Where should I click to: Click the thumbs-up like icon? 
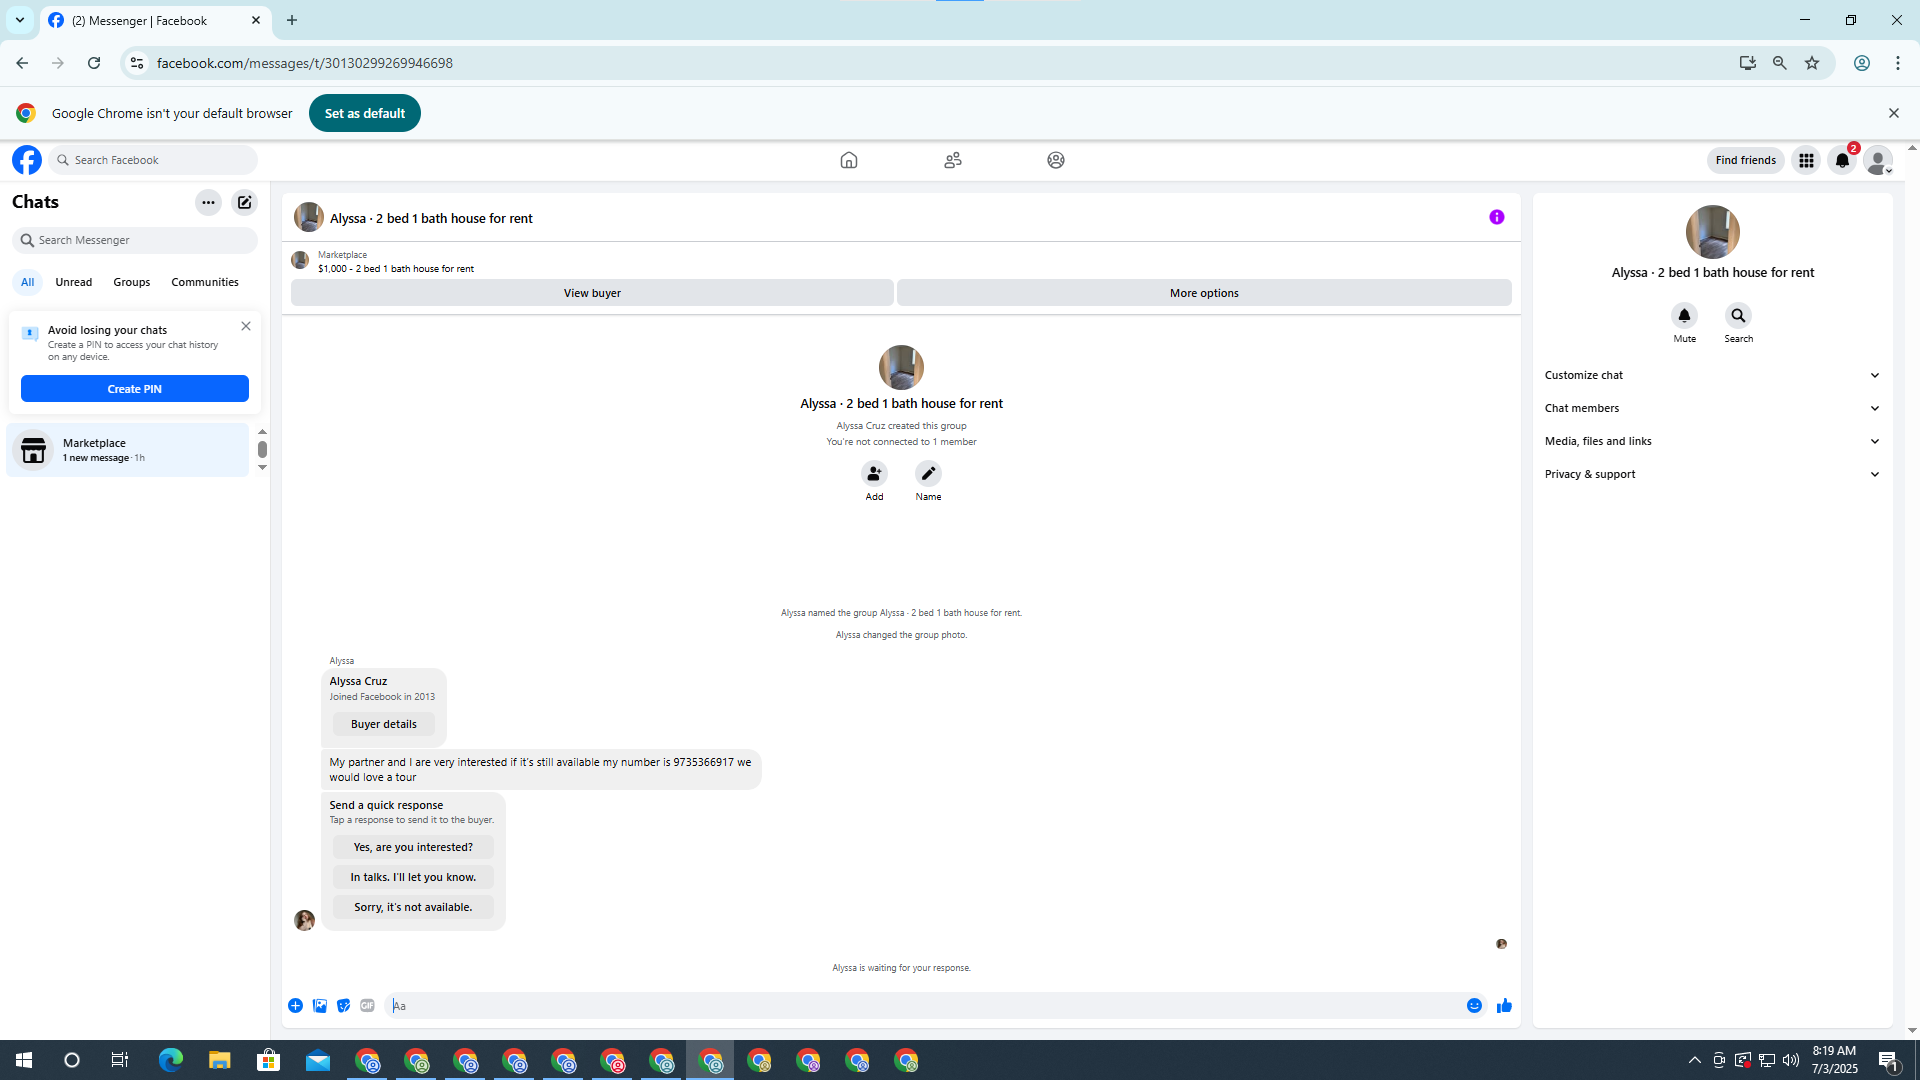[1504, 1006]
